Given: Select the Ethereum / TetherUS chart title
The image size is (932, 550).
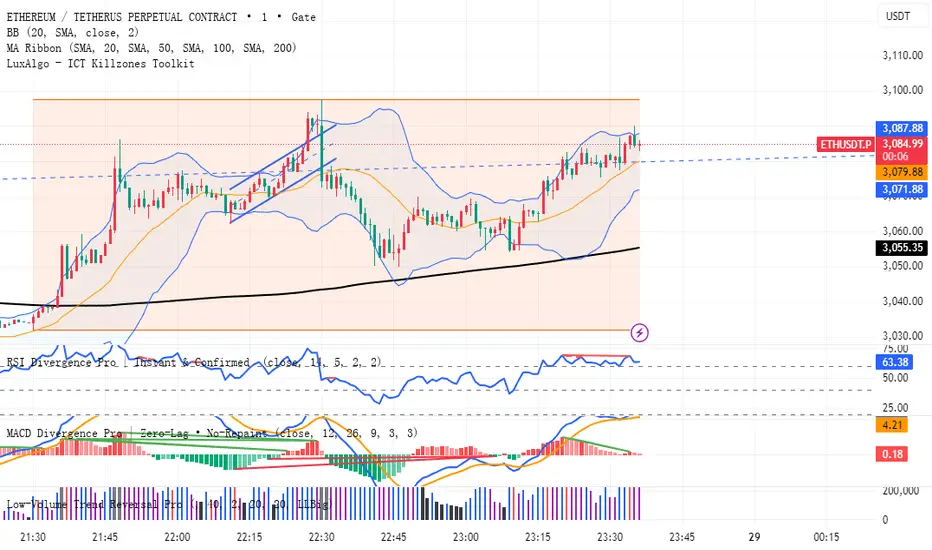Looking at the screenshot, I should pyautogui.click(x=160, y=16).
